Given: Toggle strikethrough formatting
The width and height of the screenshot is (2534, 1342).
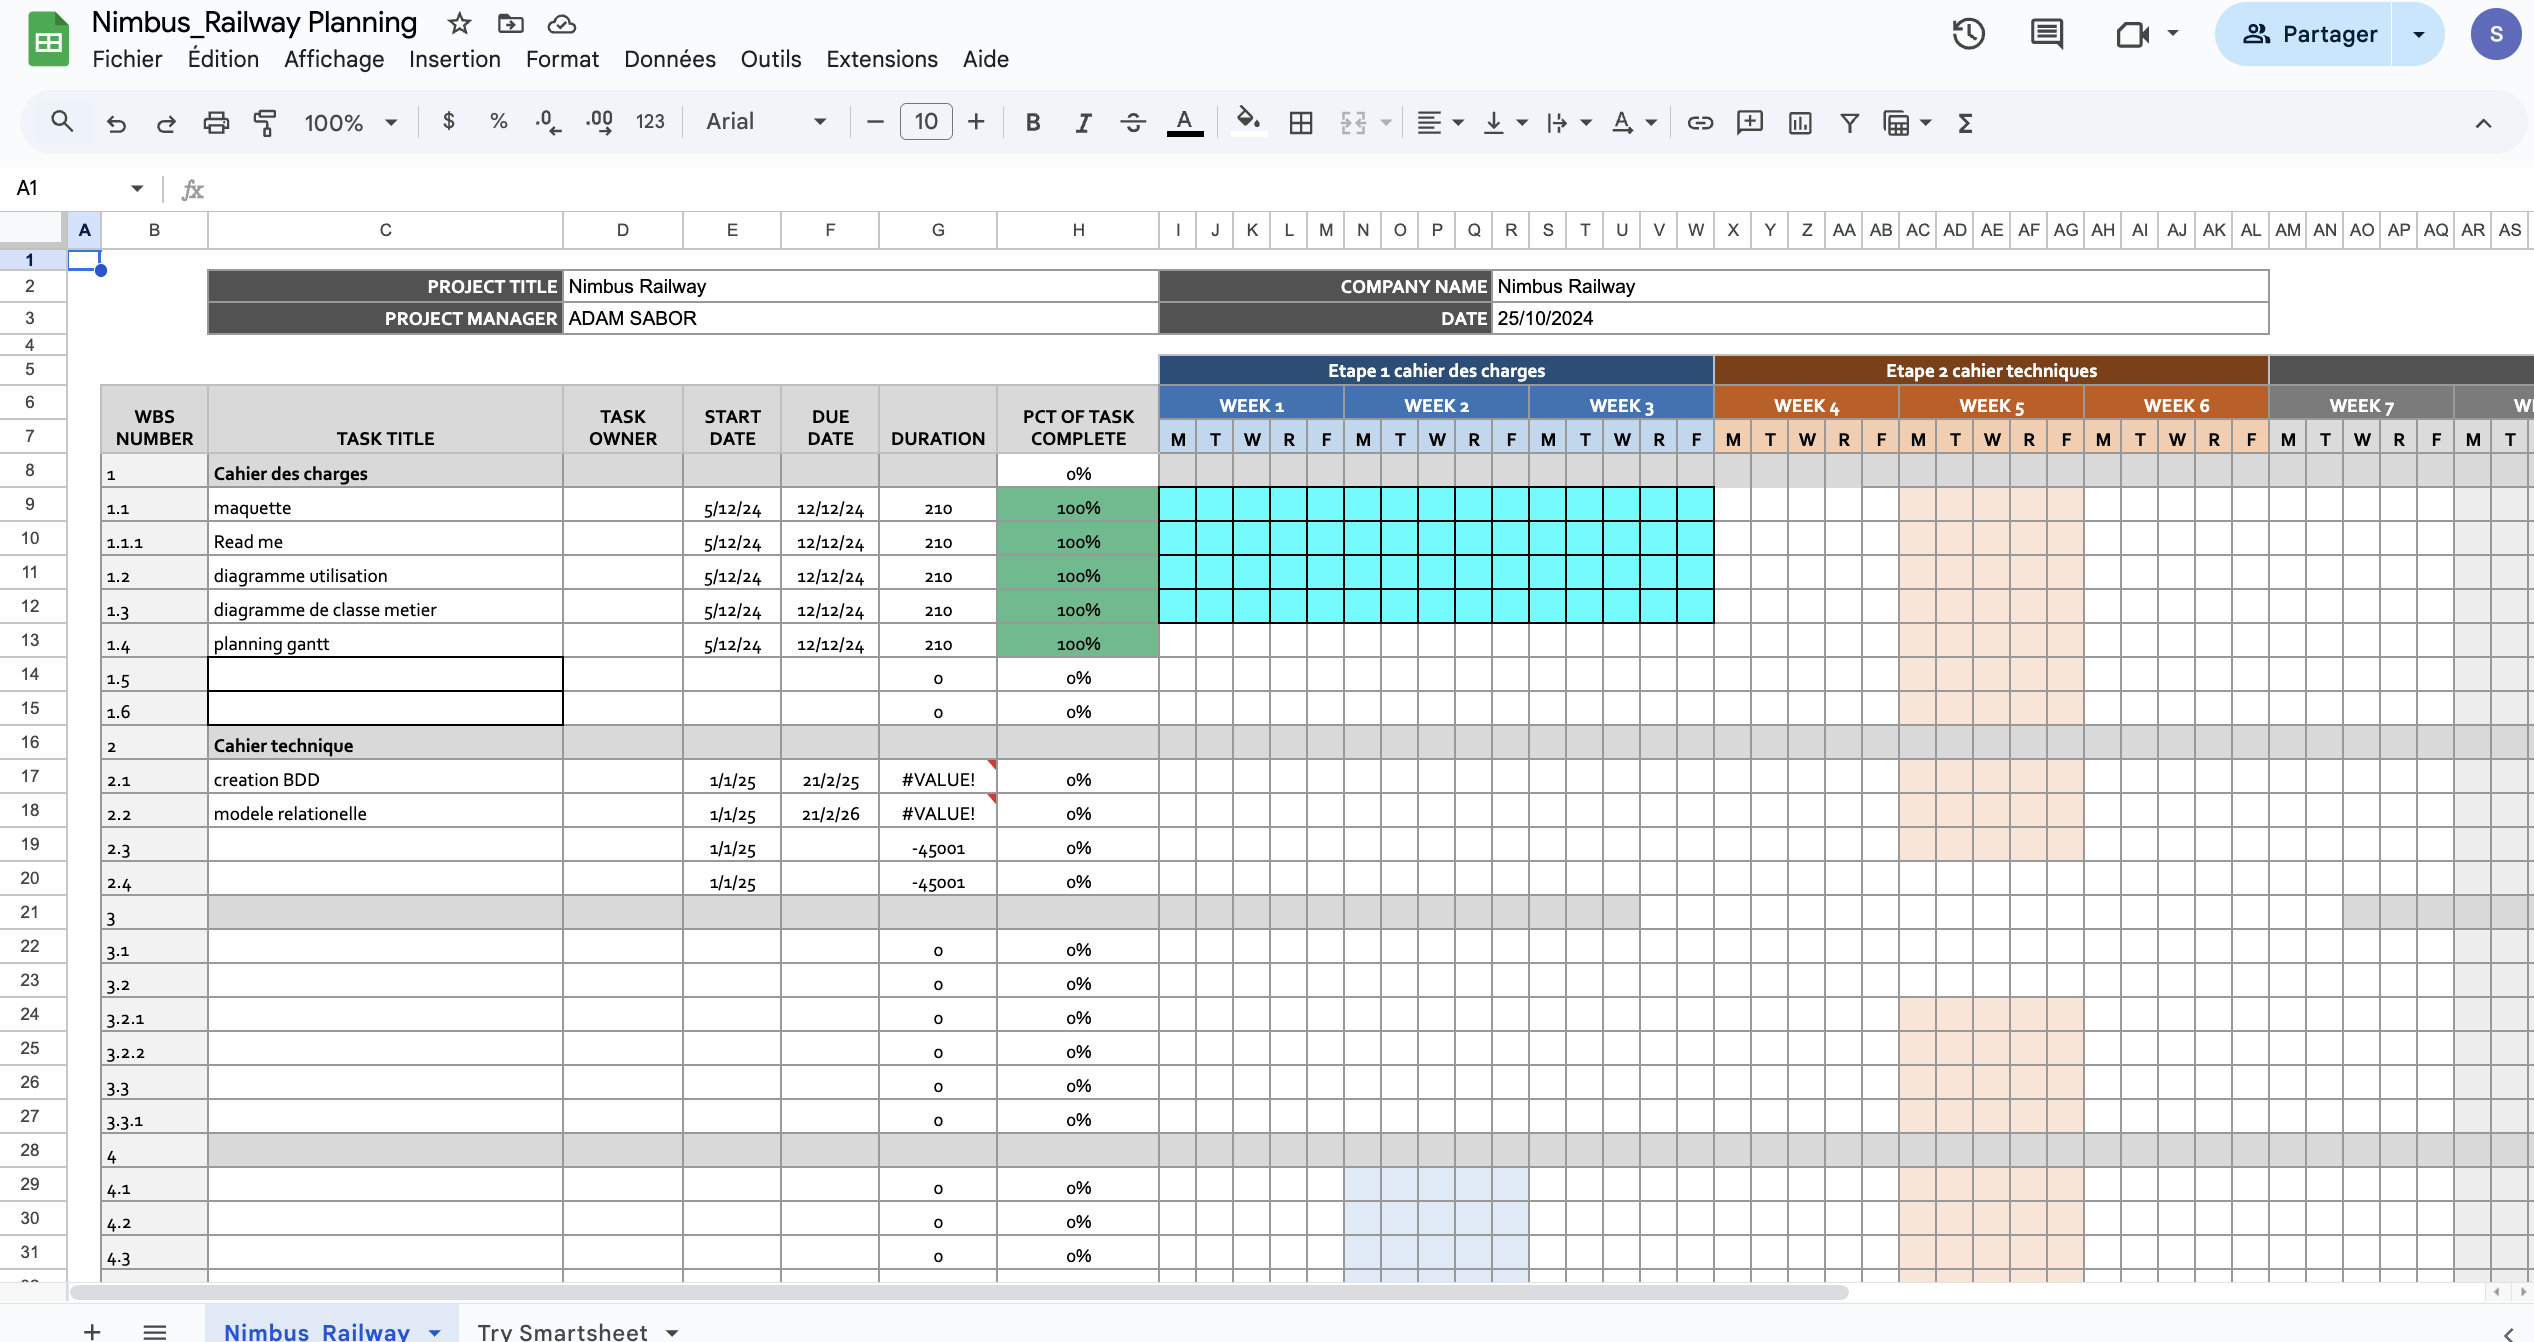Looking at the screenshot, I should [1133, 122].
